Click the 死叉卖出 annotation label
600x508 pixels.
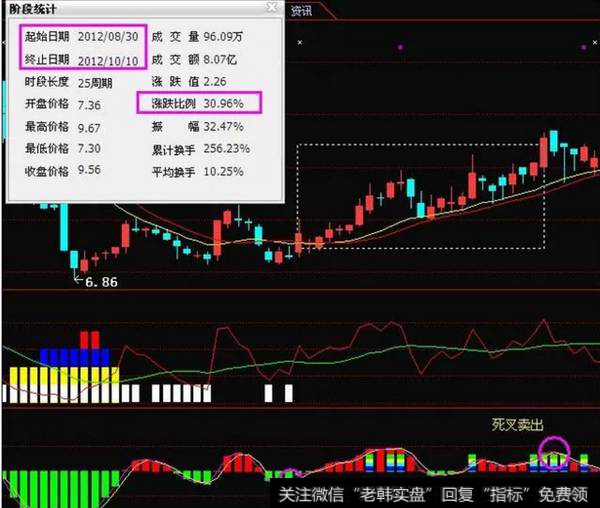click(x=517, y=425)
